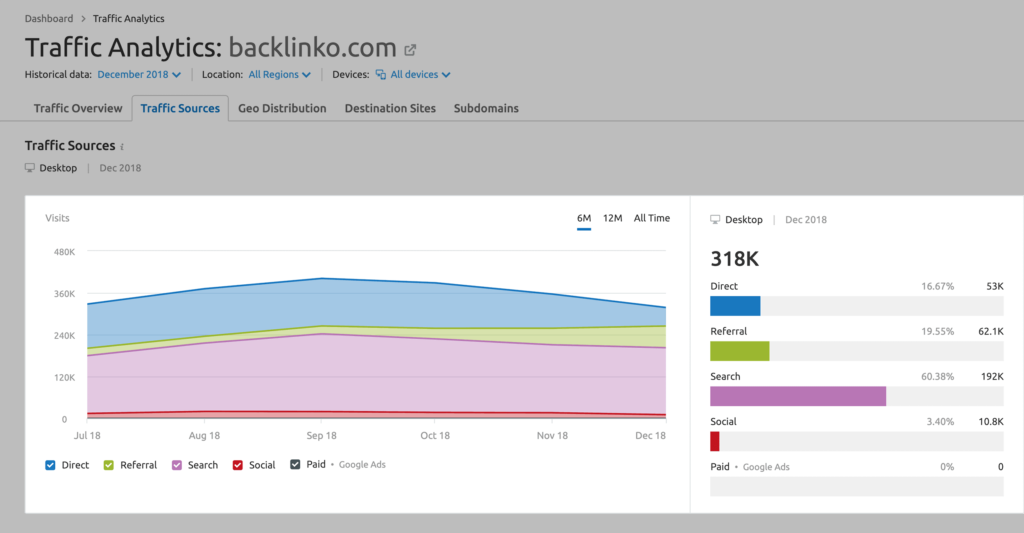The image size is (1024, 533).
Task: Click the Dashboard breadcrumb link
Action: pos(49,19)
